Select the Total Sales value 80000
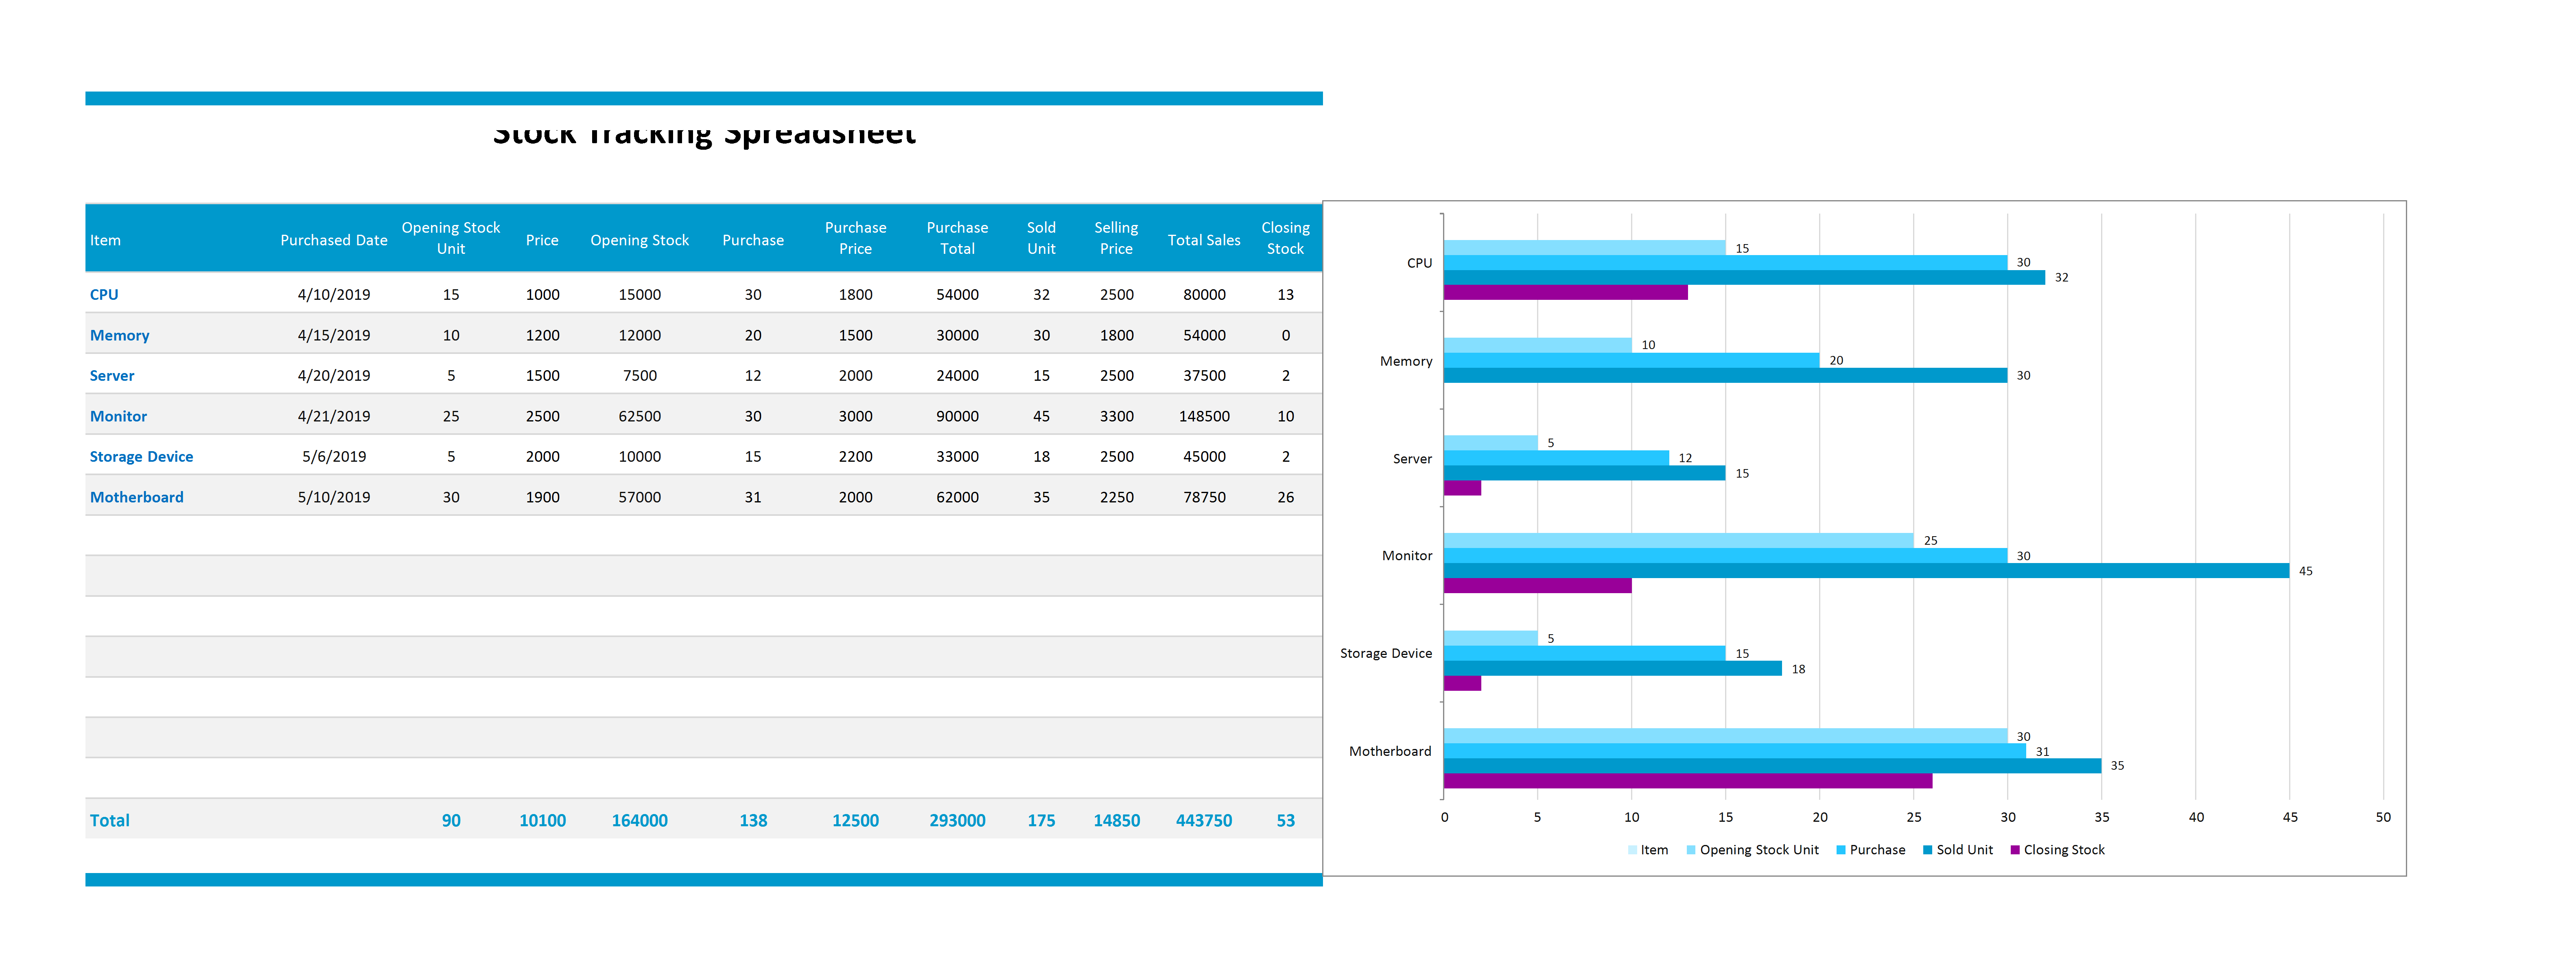The height and width of the screenshot is (978, 2576). 1204,294
